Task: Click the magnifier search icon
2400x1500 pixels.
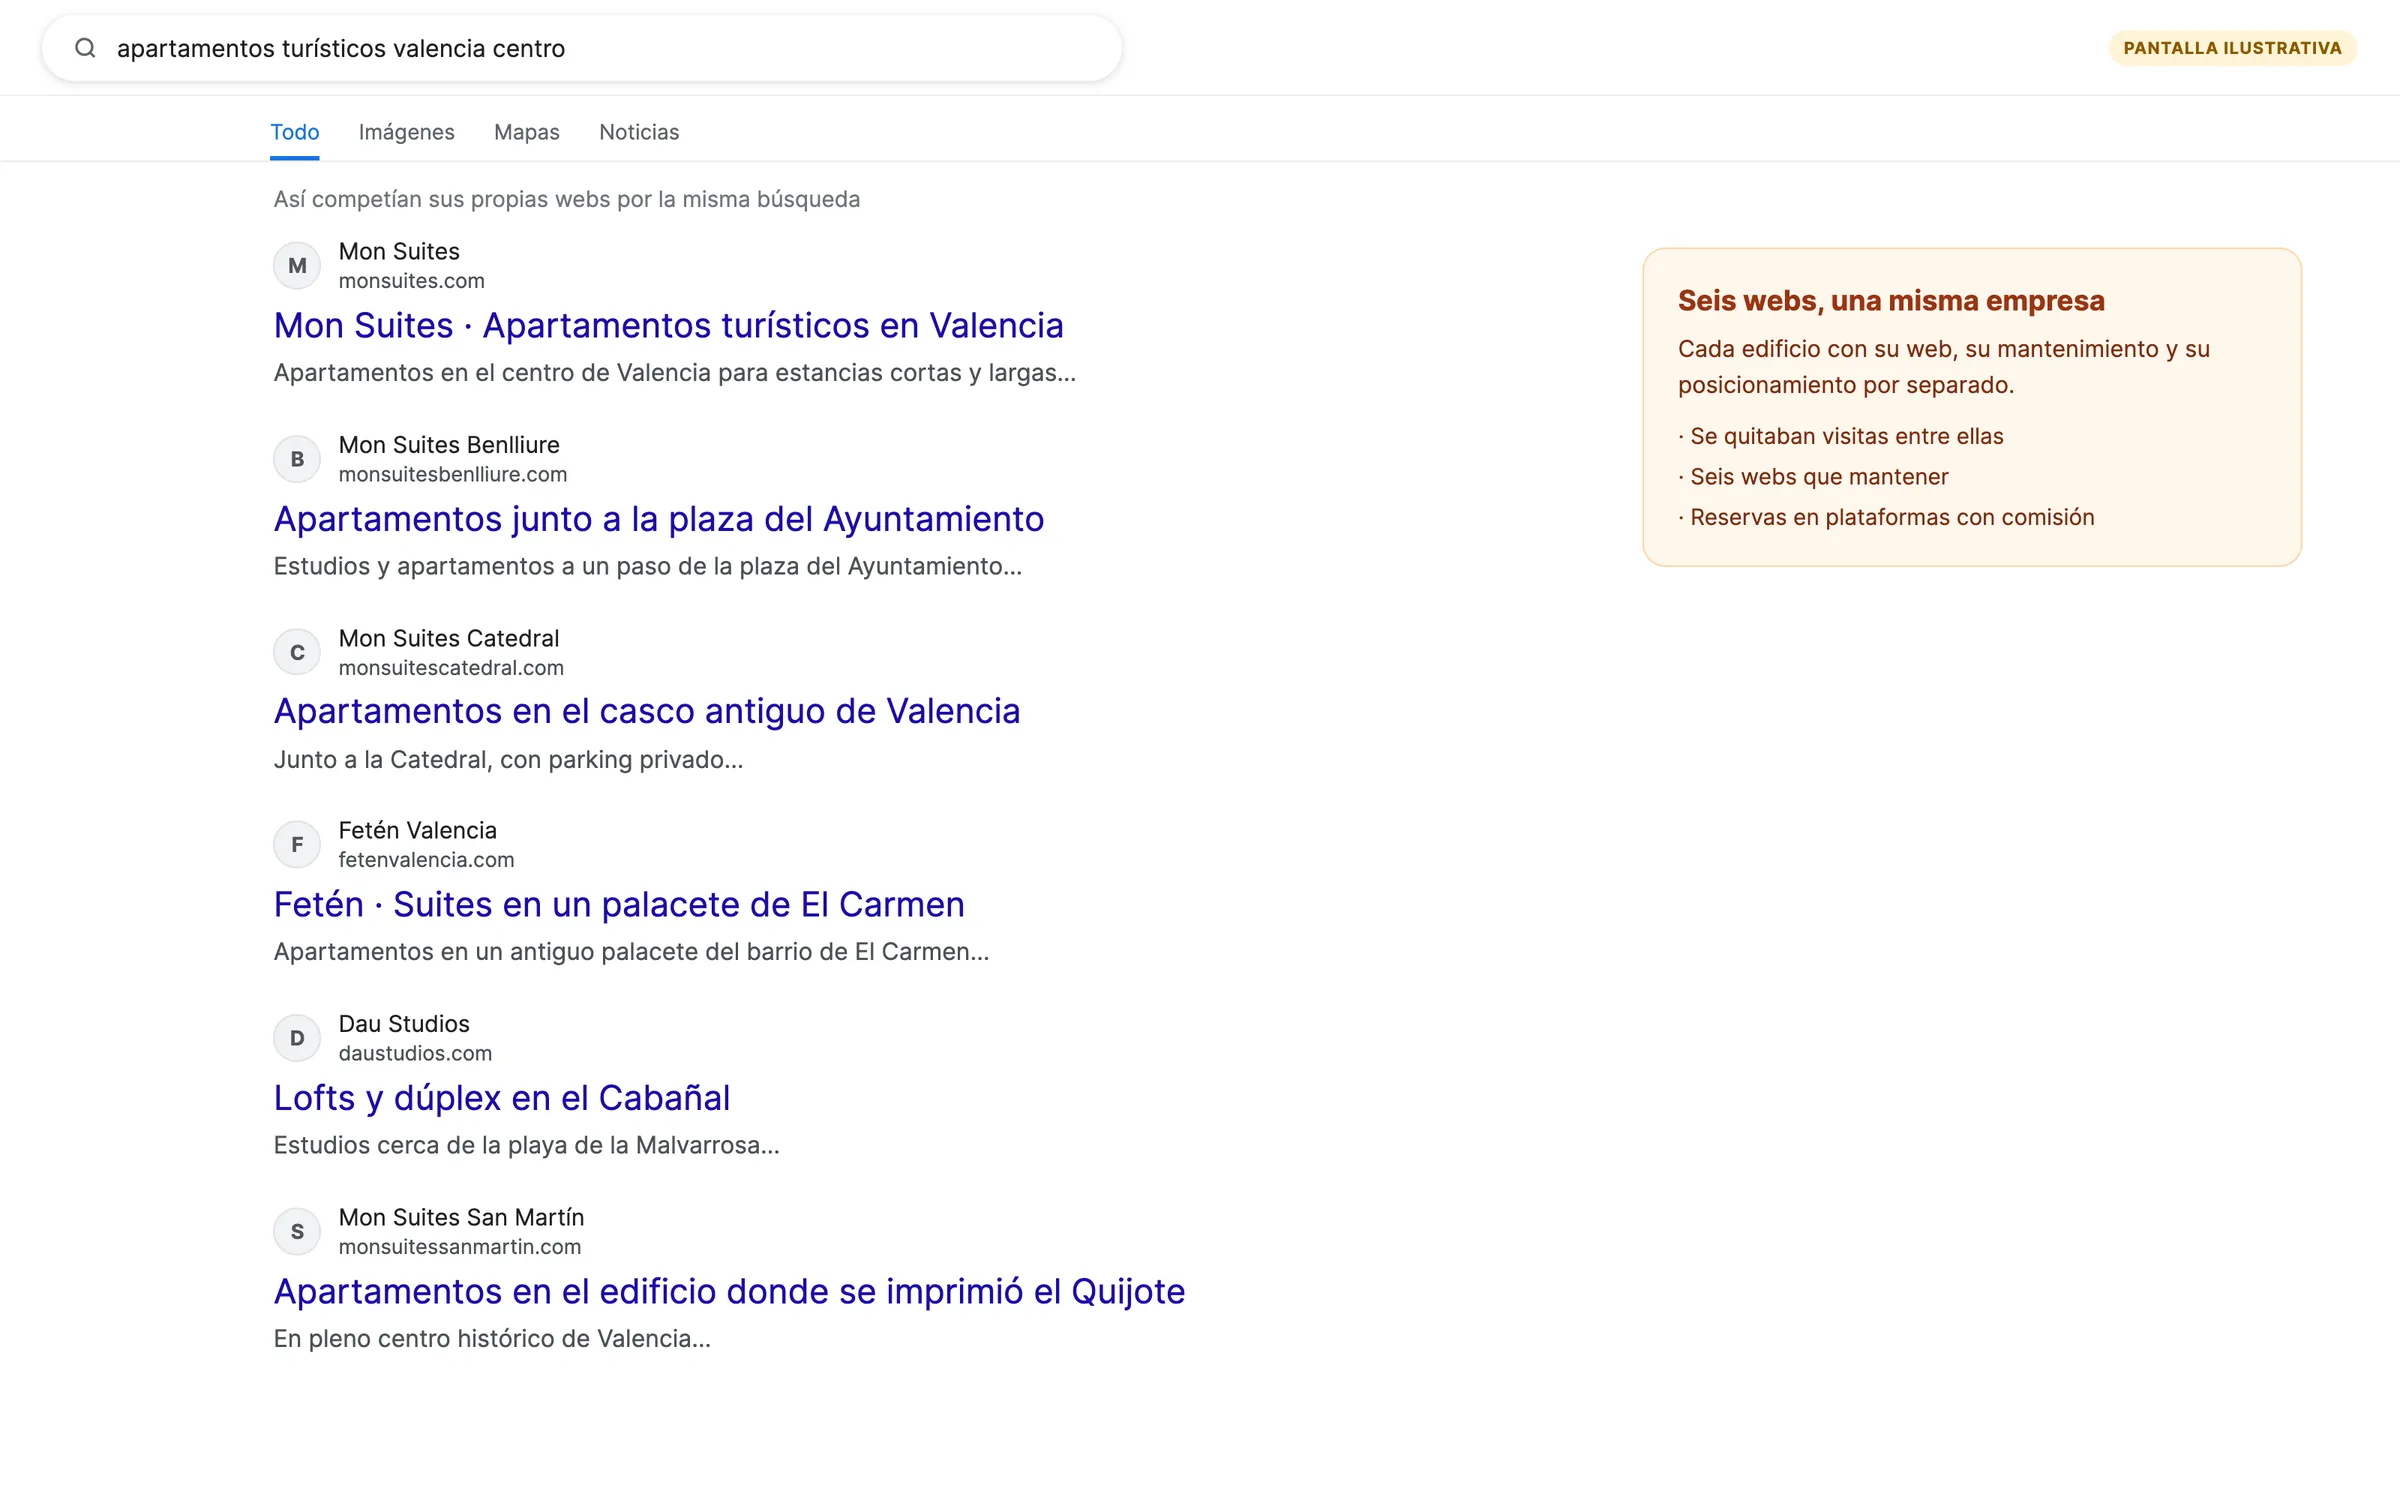Action: [86, 48]
